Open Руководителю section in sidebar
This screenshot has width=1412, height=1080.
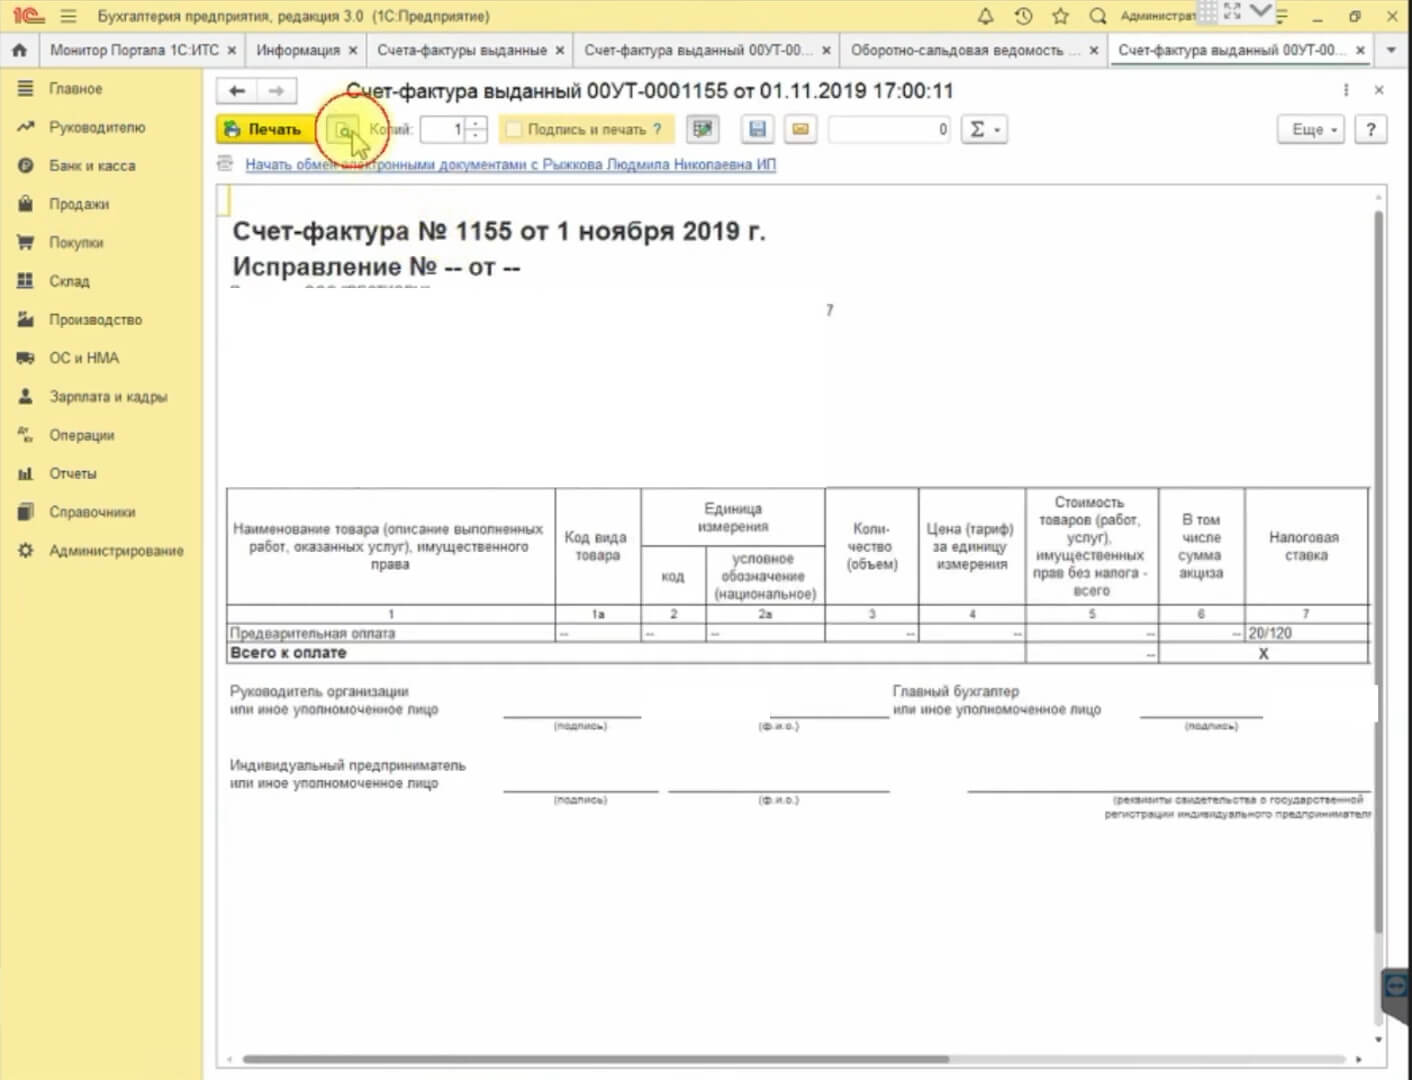97,127
